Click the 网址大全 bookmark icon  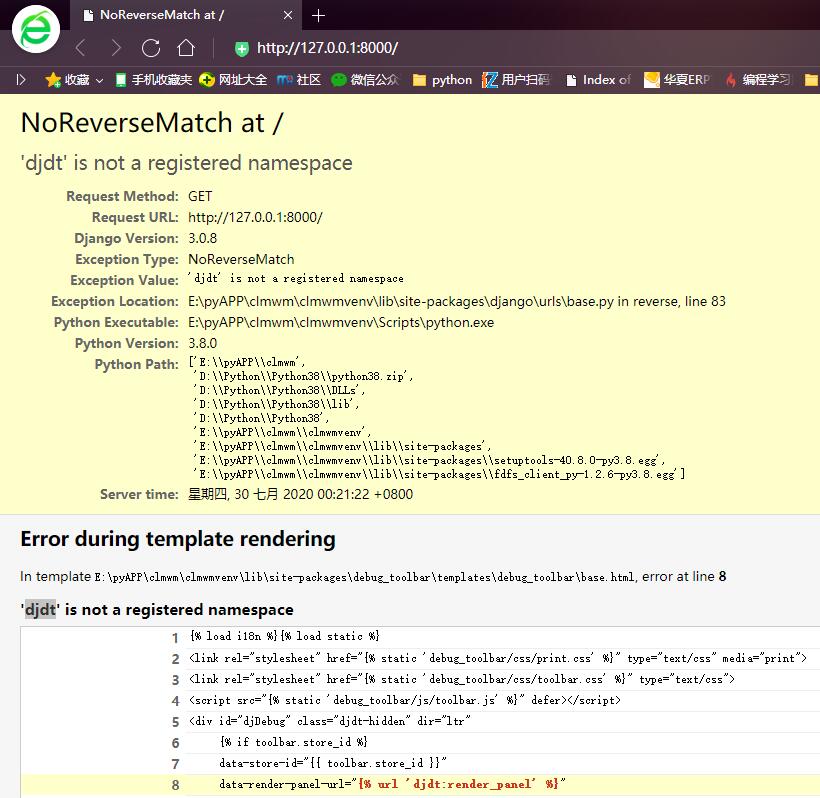coord(207,79)
